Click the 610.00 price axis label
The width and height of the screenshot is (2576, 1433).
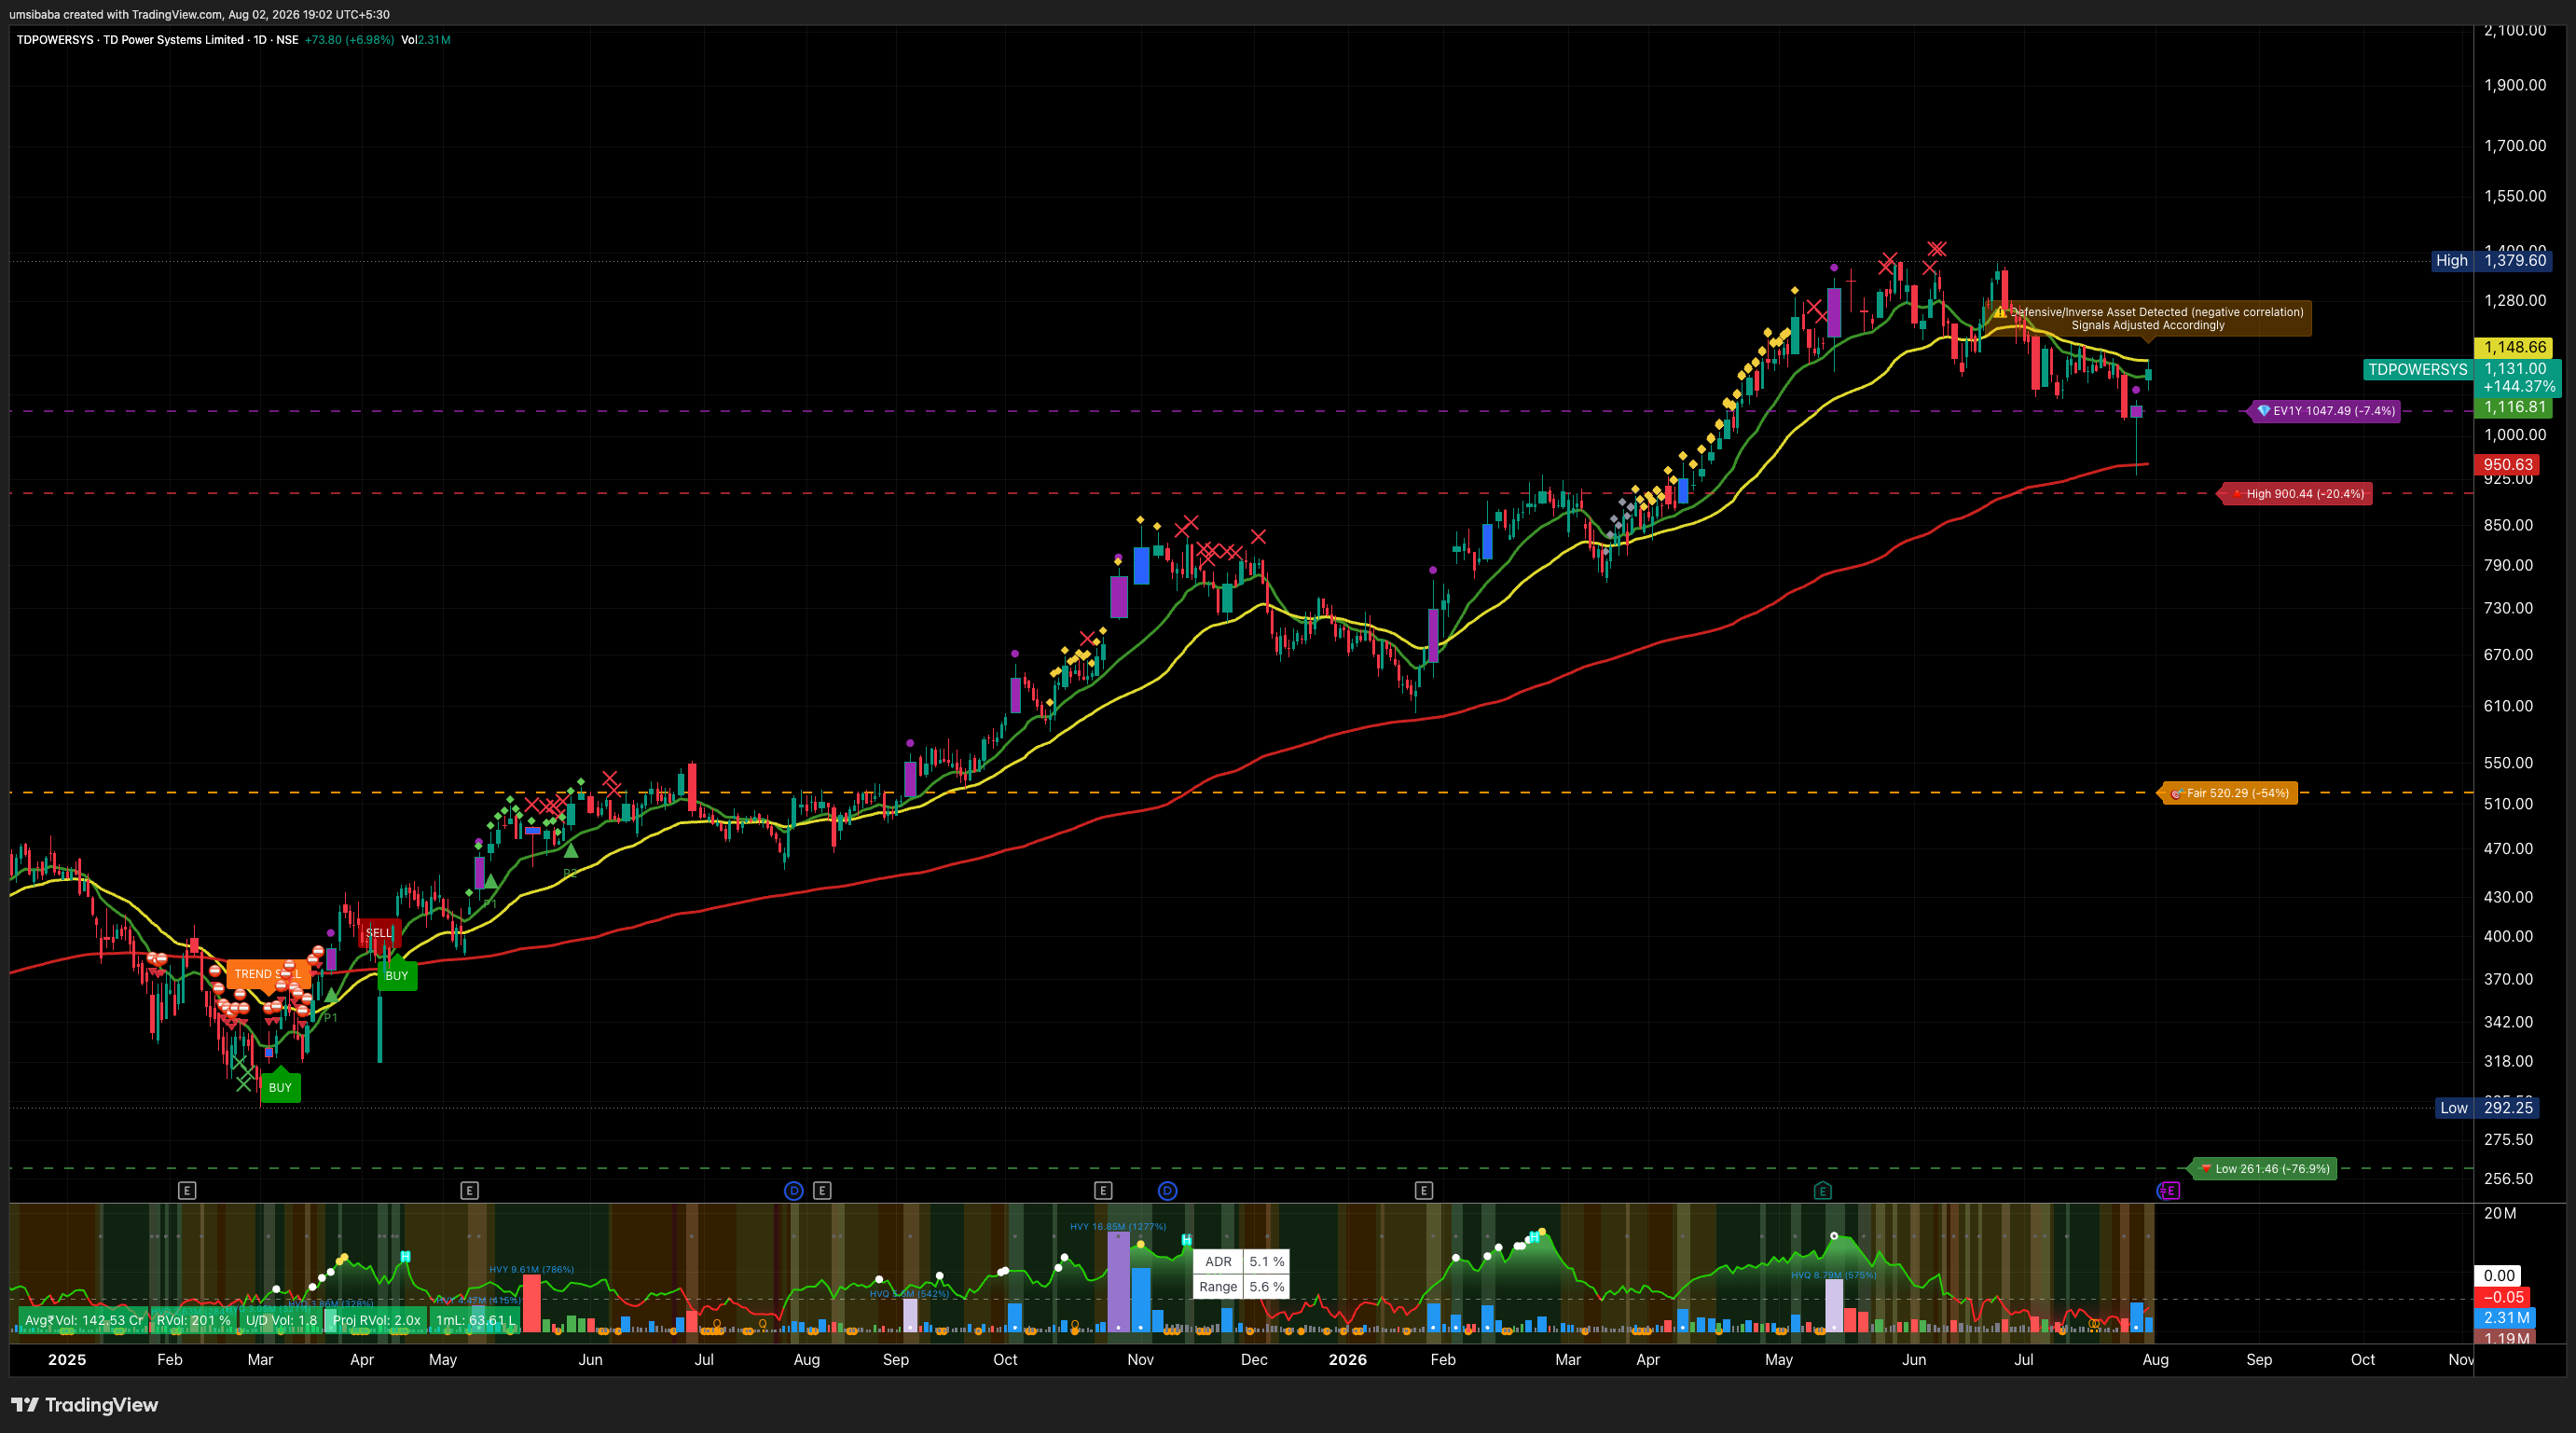tap(2509, 706)
